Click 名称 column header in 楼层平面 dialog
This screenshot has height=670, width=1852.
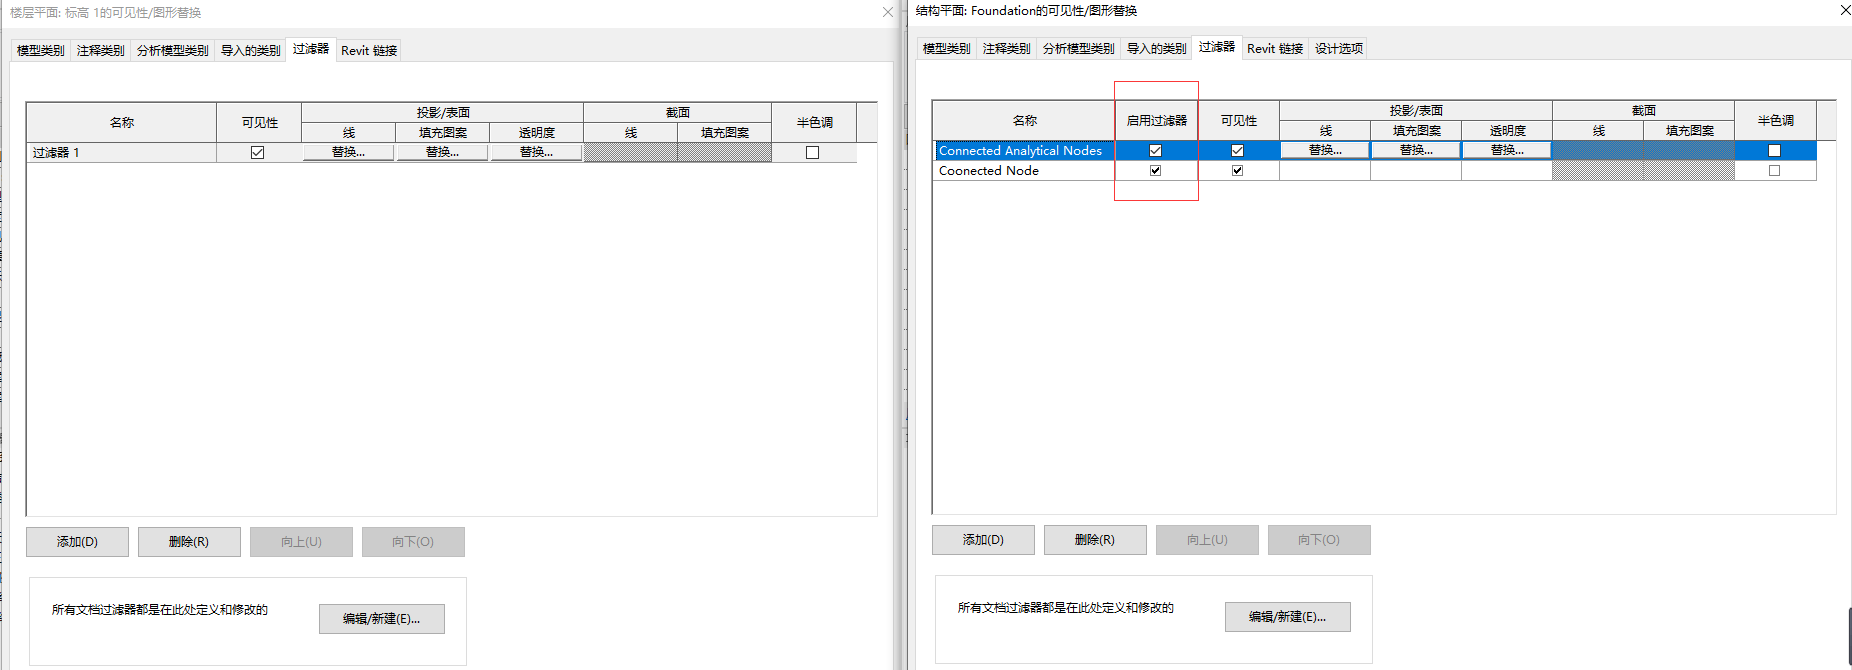pos(121,122)
